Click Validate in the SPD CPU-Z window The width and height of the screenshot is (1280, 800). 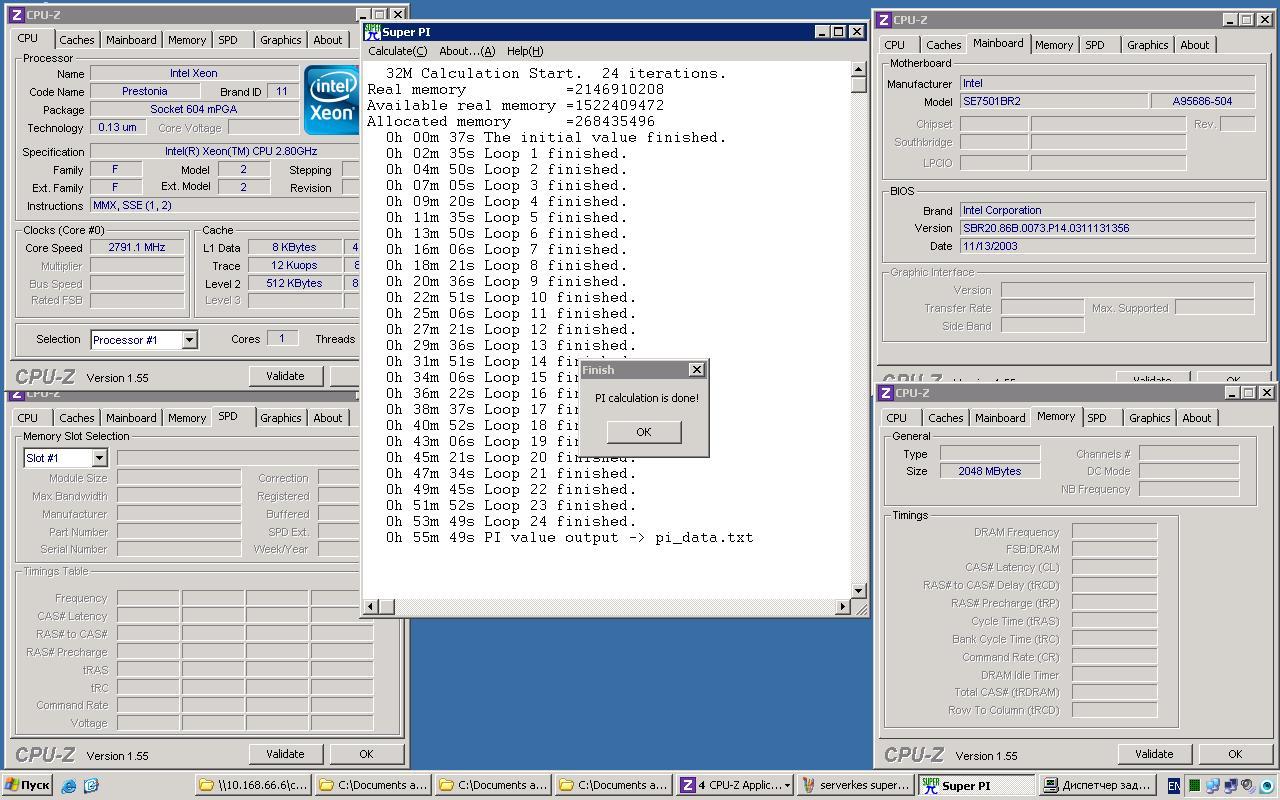tap(285, 754)
